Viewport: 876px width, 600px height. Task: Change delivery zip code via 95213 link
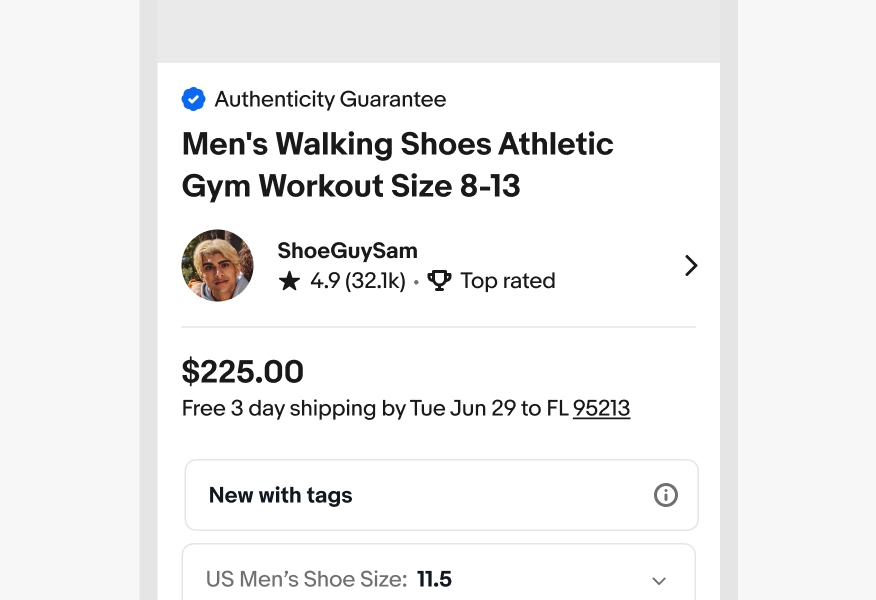coord(601,408)
